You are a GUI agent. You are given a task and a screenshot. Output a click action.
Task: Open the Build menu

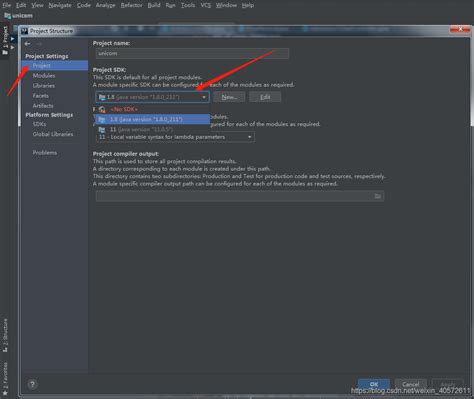[154, 5]
